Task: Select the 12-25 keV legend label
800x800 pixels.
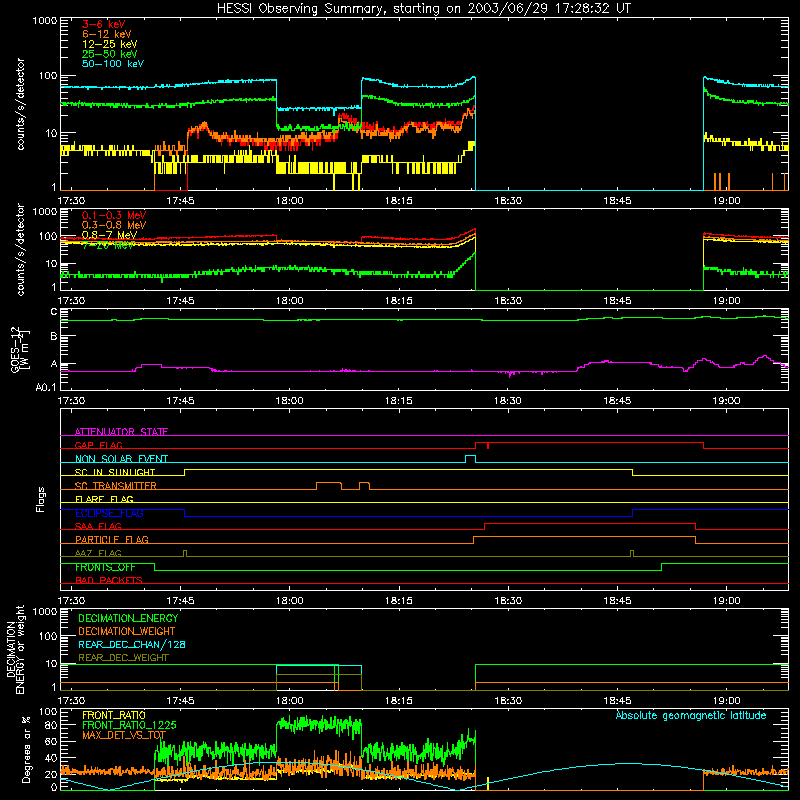Action: click(110, 44)
